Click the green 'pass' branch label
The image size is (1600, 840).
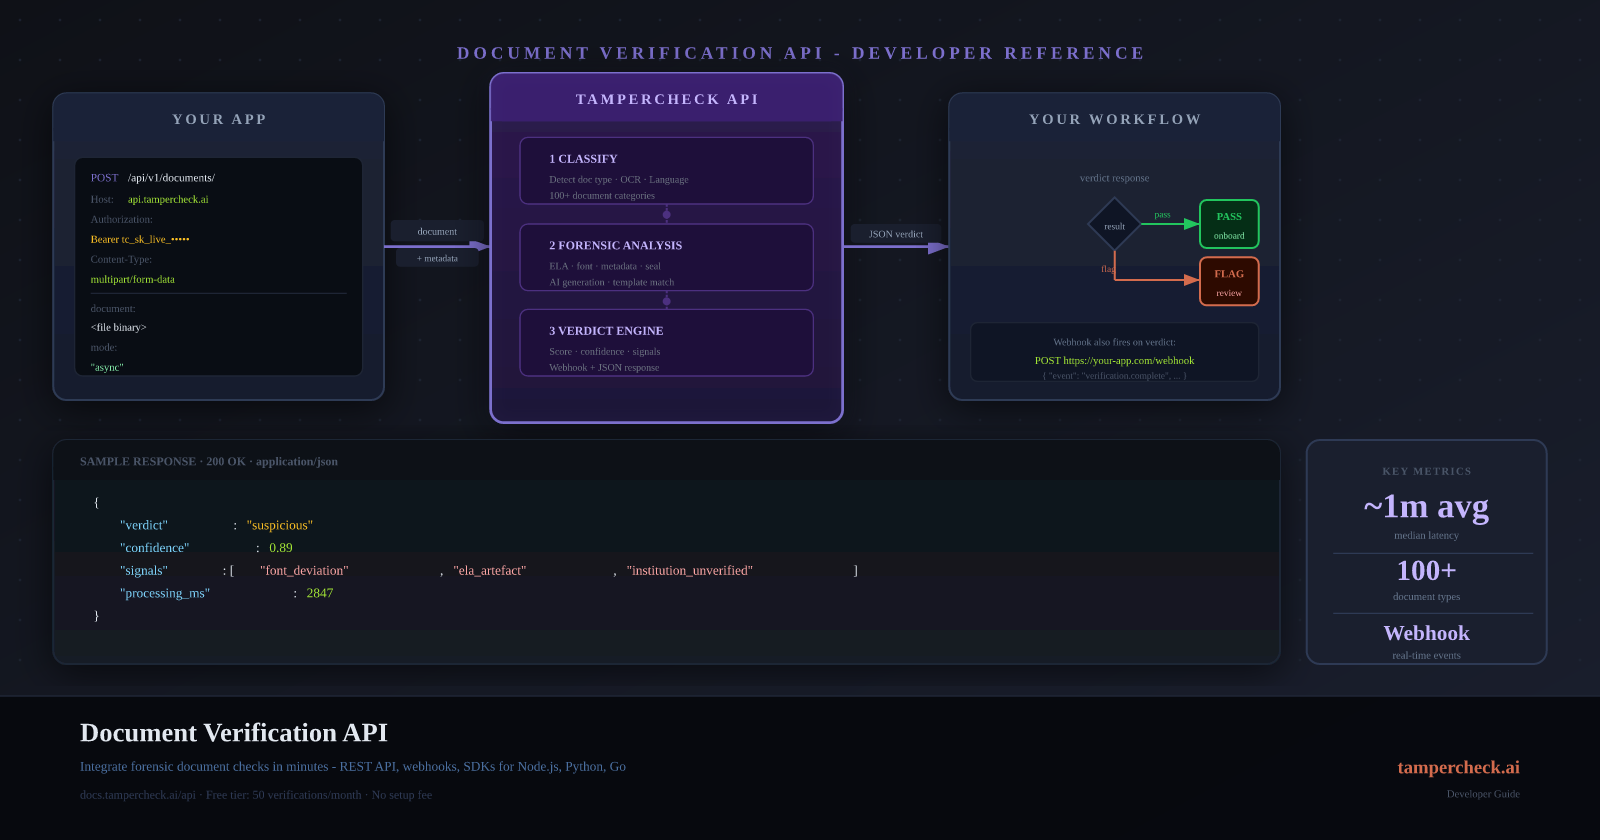[x=1162, y=214]
